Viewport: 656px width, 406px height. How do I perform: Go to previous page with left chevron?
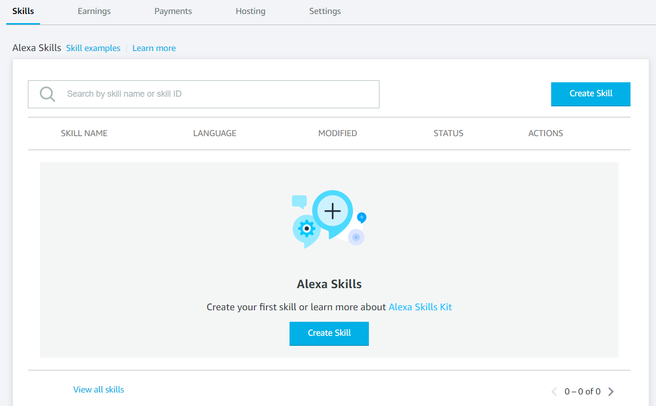click(x=554, y=392)
